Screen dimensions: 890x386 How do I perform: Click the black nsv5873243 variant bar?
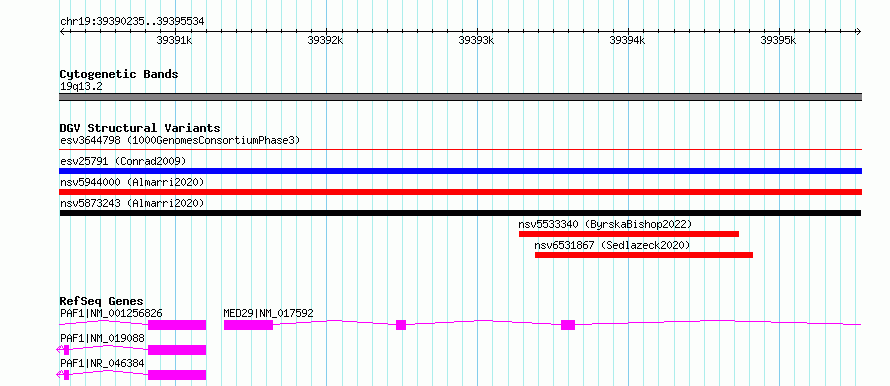point(460,213)
